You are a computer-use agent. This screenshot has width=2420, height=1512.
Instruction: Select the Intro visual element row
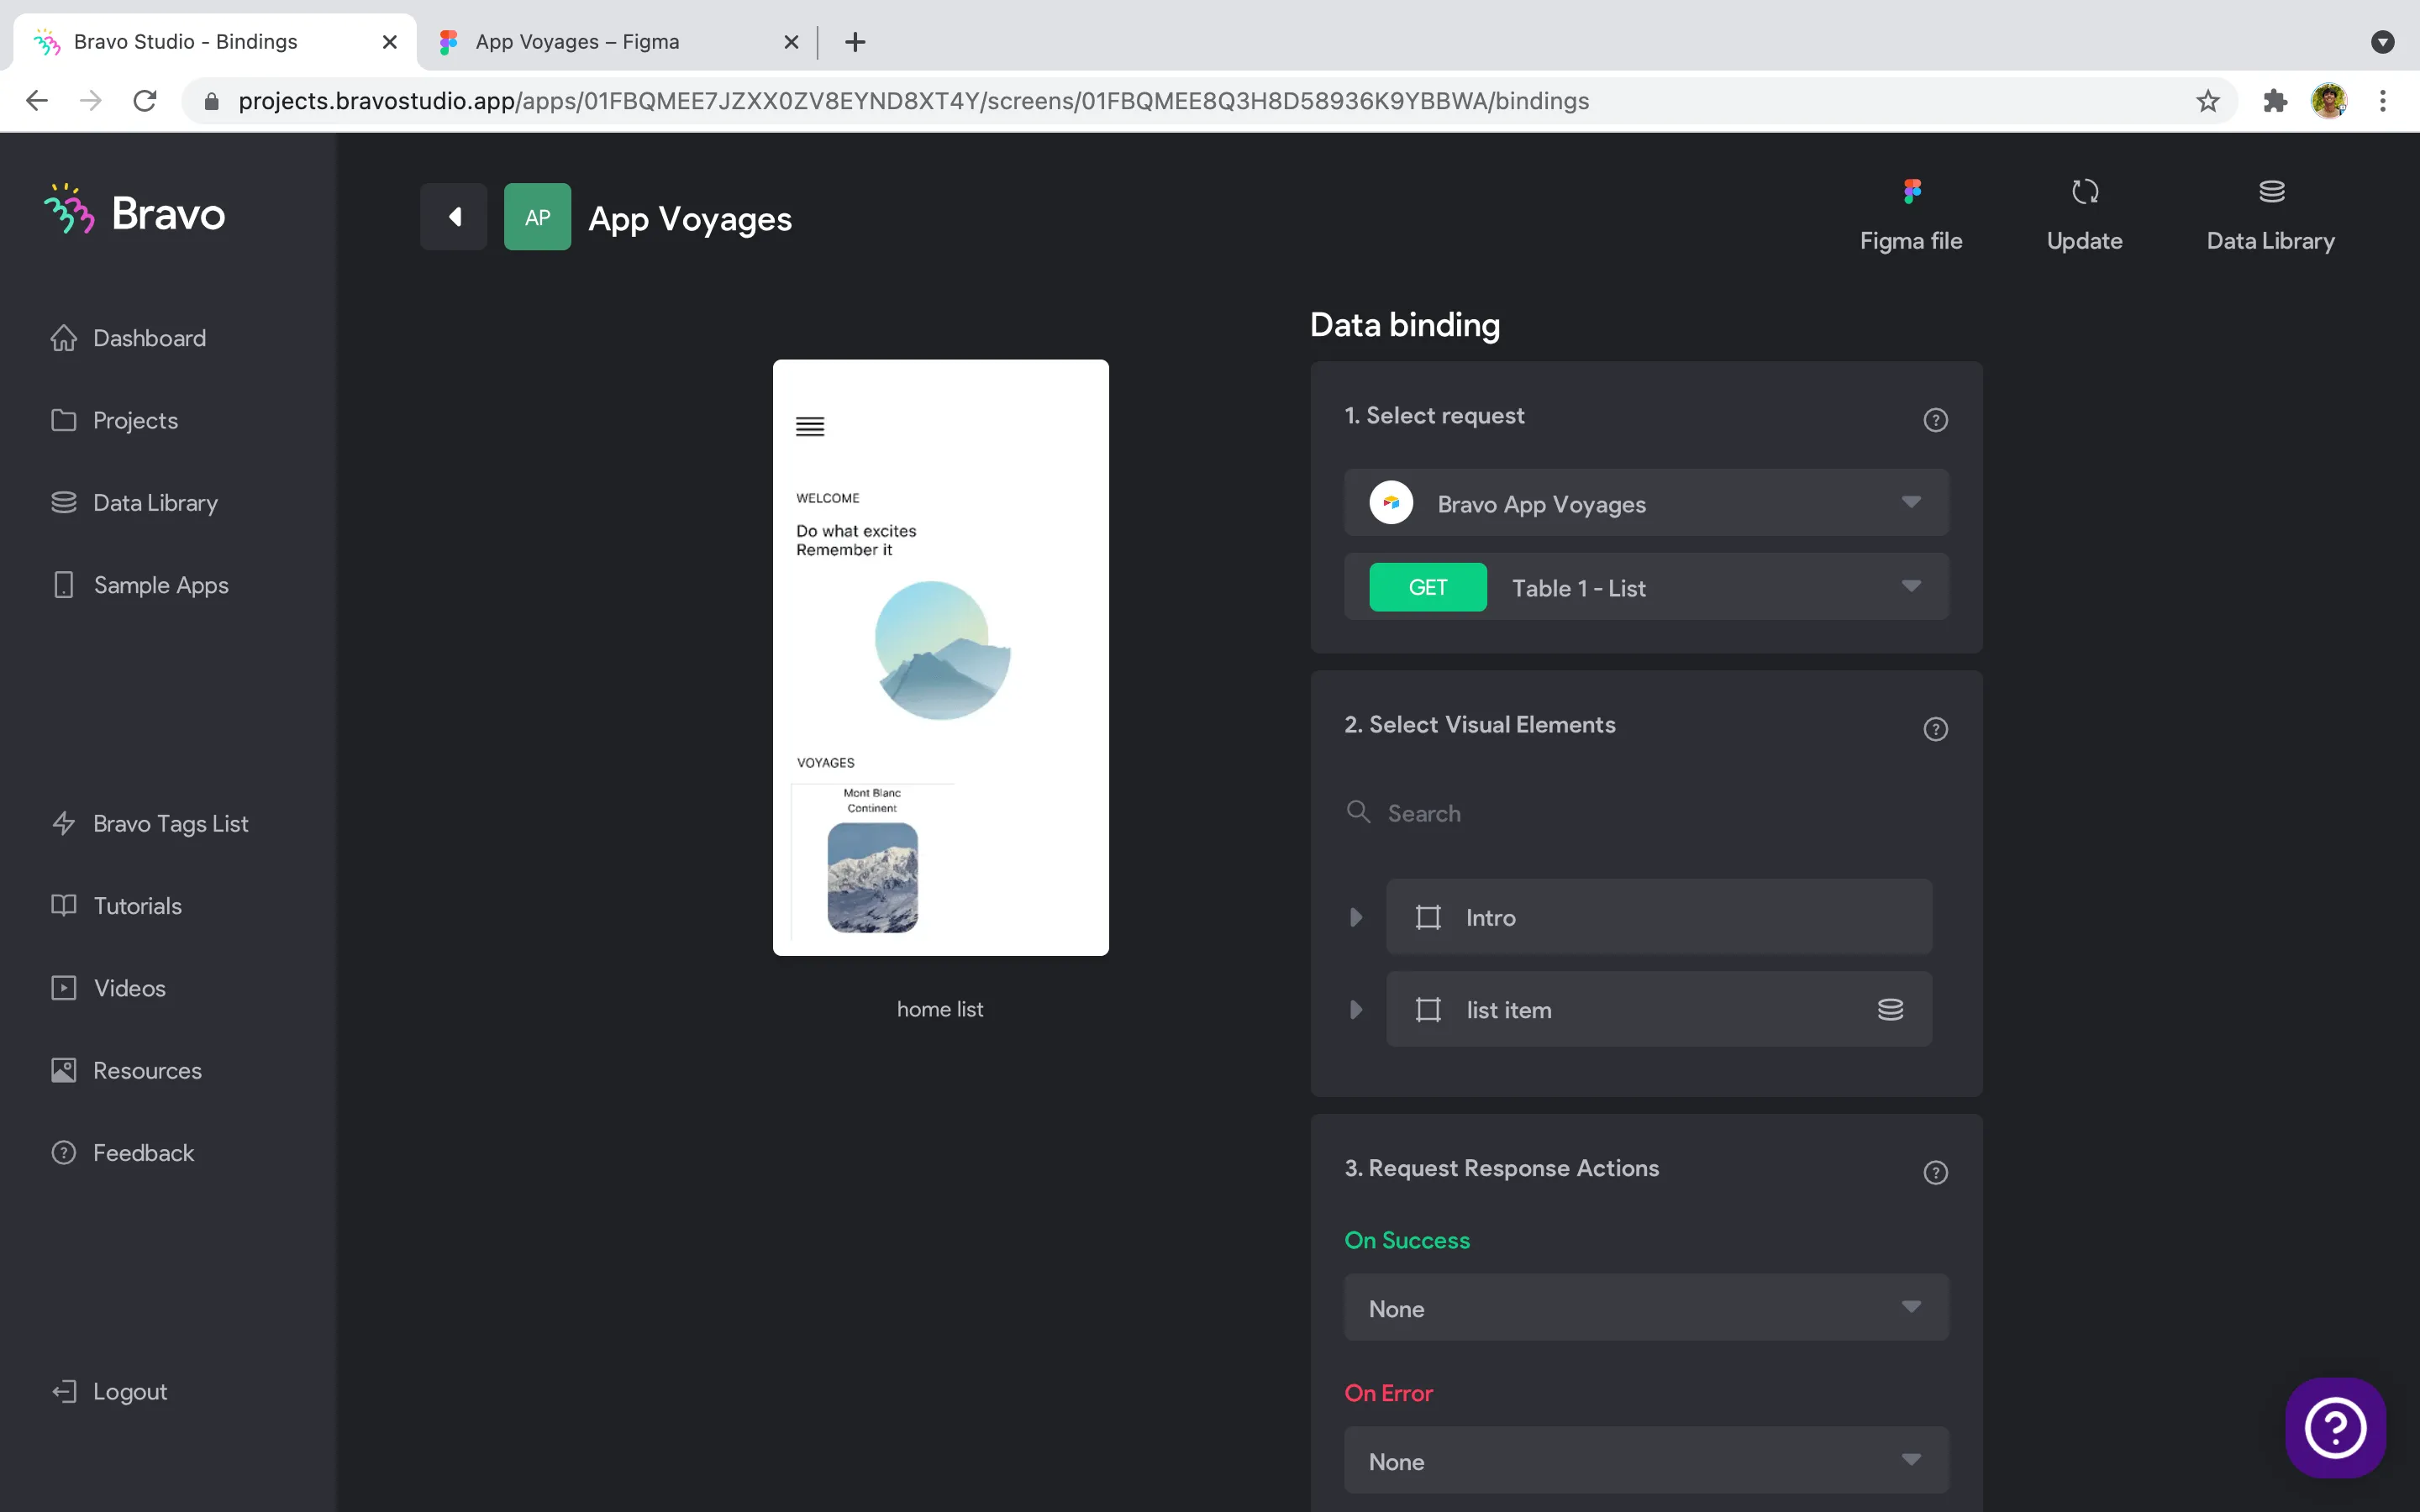[x=1658, y=917]
